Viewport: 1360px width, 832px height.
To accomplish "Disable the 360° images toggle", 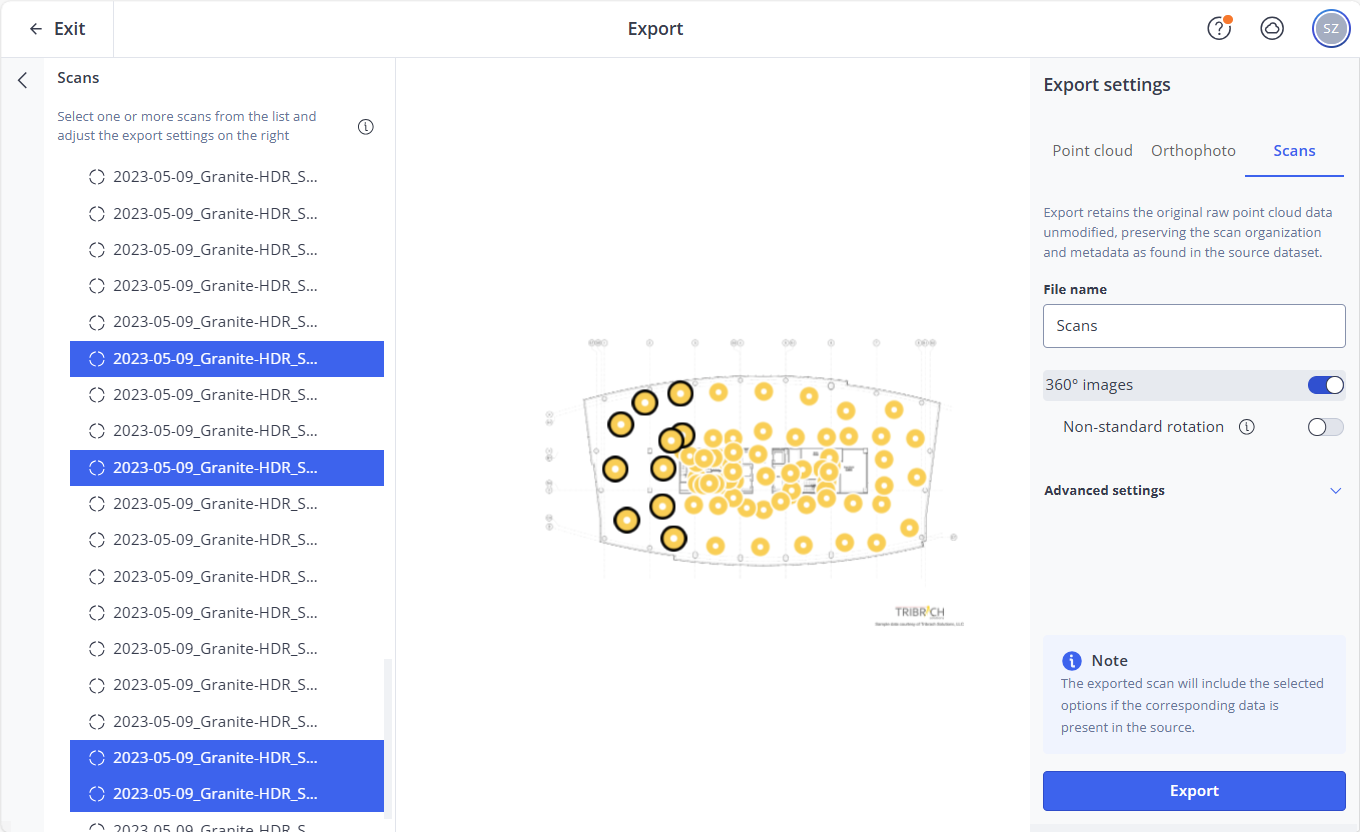I will point(1325,385).
